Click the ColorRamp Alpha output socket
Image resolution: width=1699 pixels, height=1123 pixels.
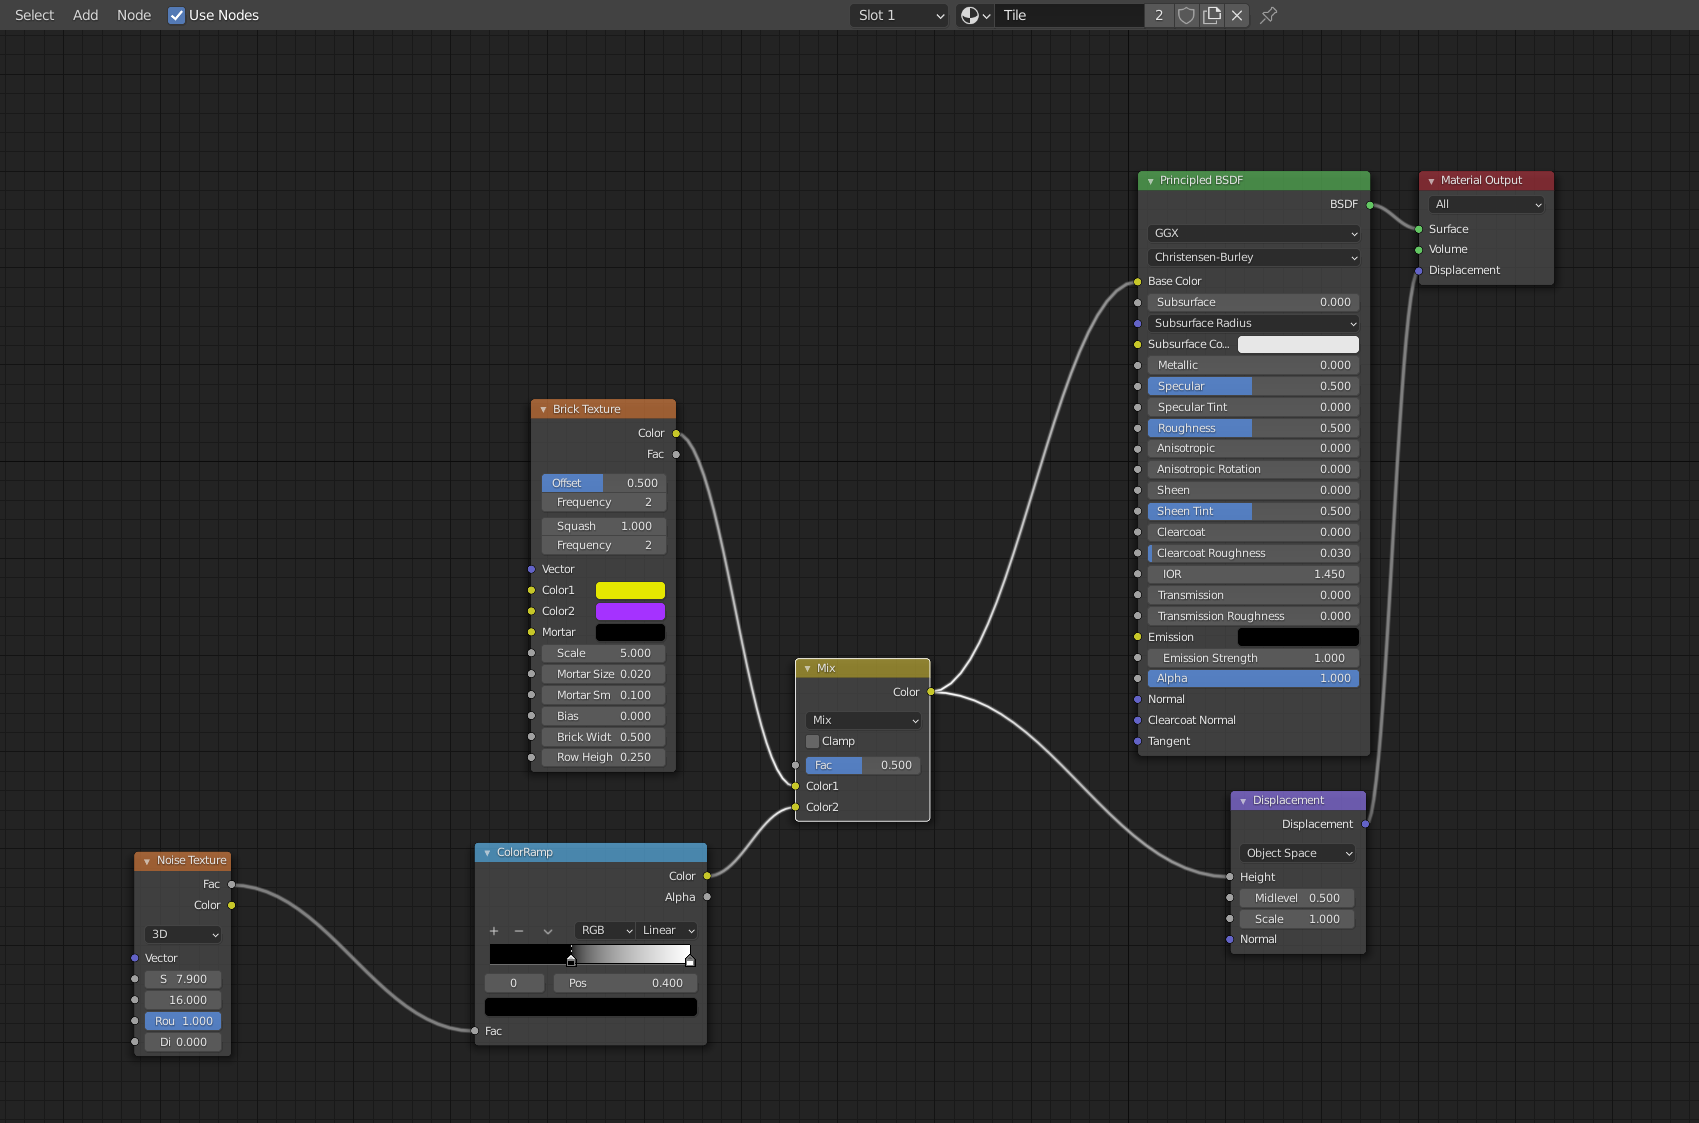pyautogui.click(x=707, y=897)
